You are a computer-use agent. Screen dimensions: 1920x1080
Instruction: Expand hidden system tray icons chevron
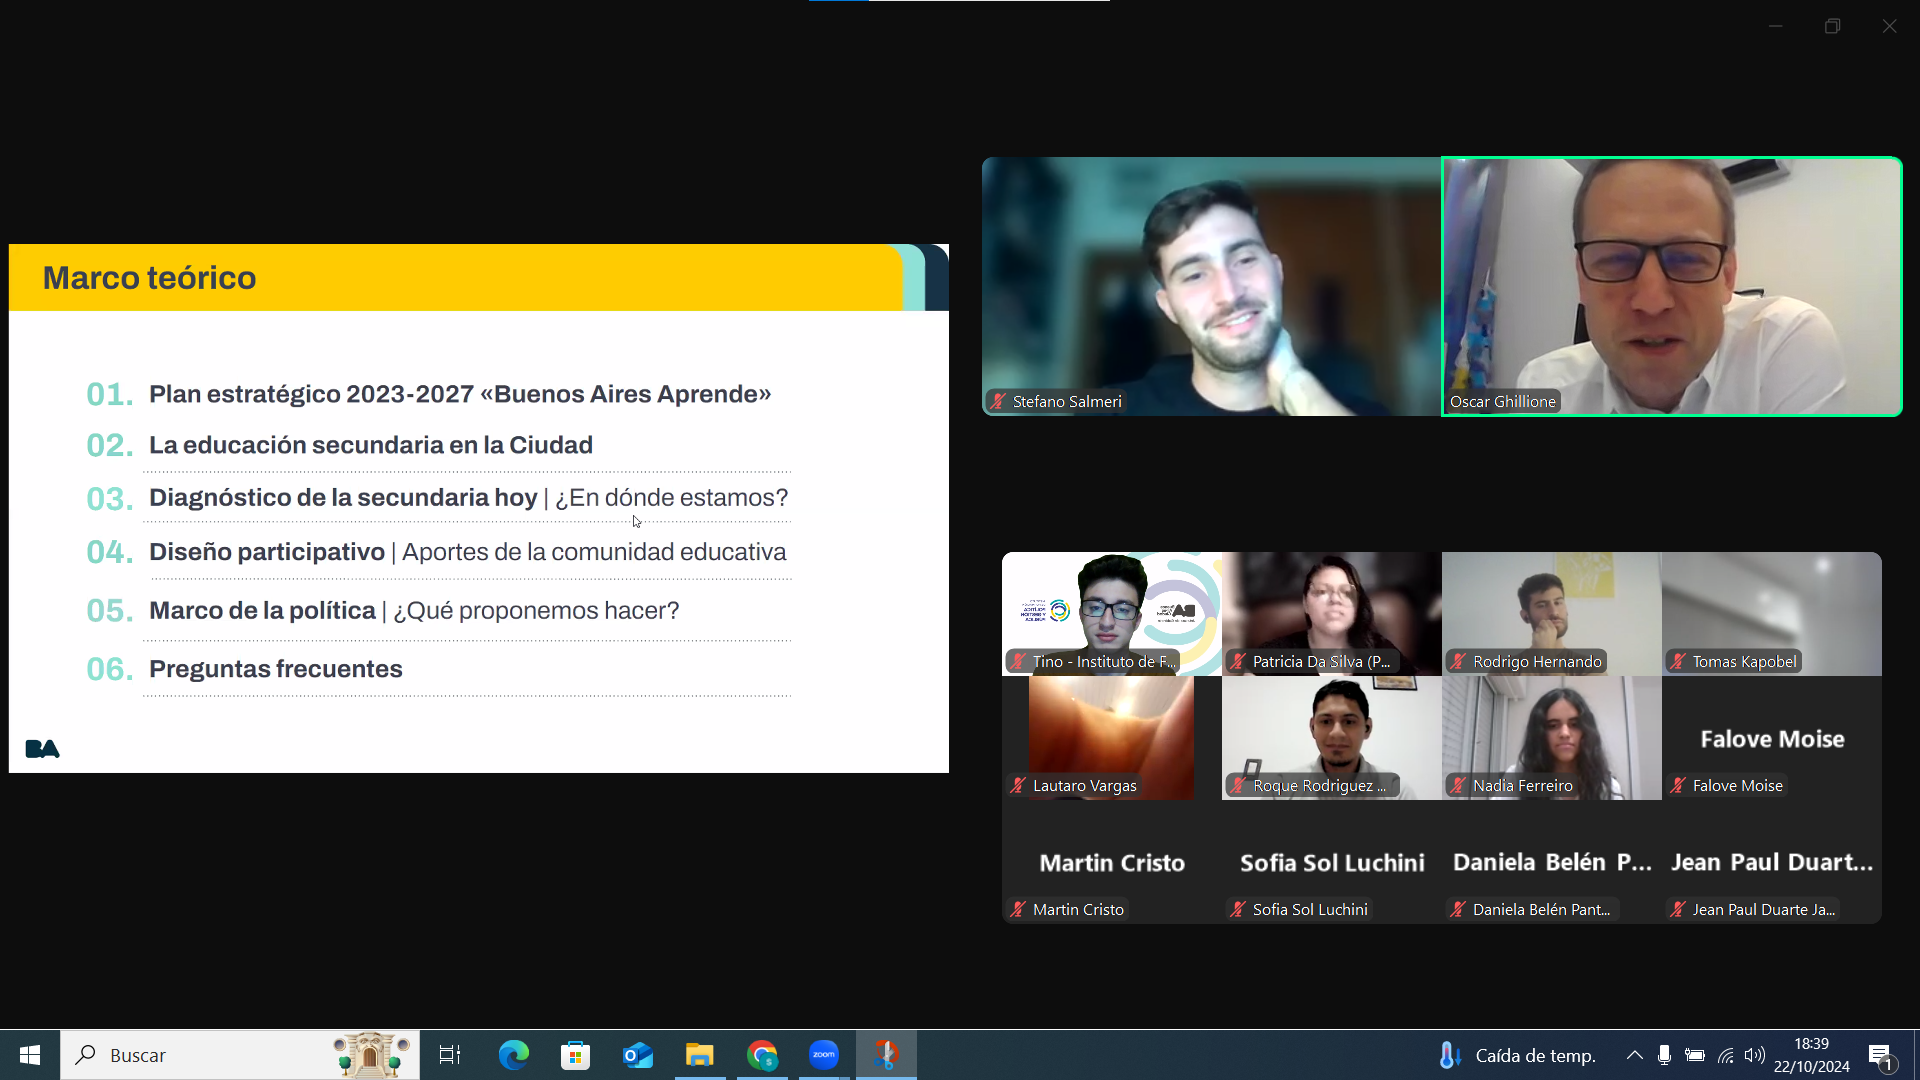pos(1634,1055)
